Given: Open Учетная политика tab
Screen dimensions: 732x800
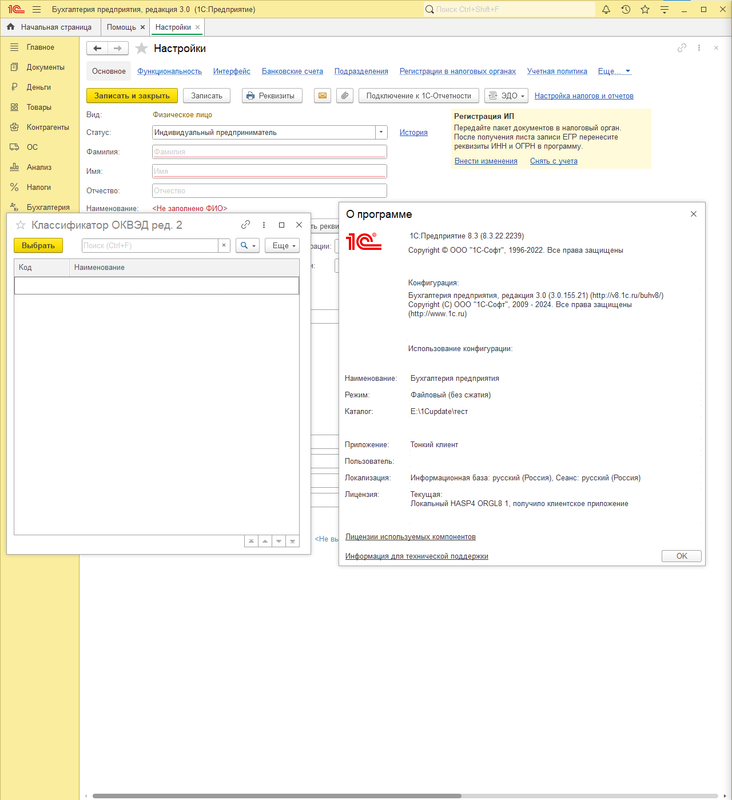Looking at the screenshot, I should tap(557, 71).
